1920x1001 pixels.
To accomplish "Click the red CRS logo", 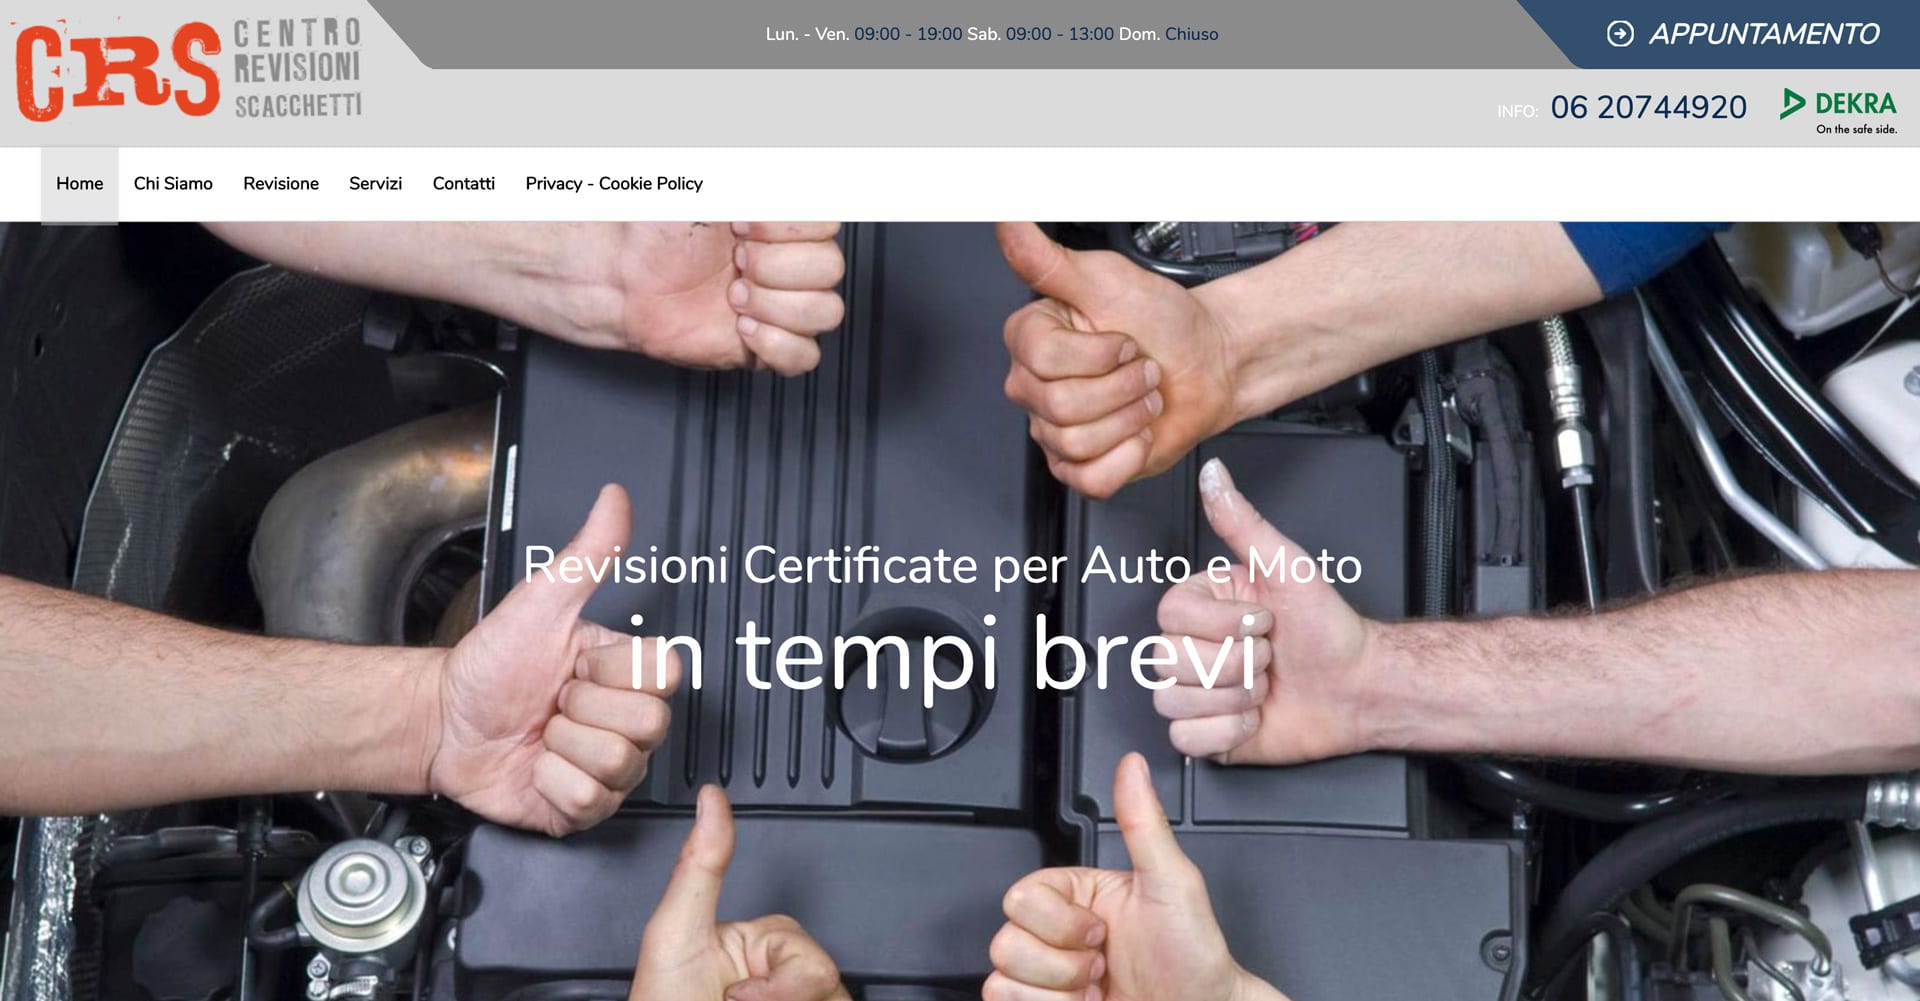I will click(x=117, y=71).
